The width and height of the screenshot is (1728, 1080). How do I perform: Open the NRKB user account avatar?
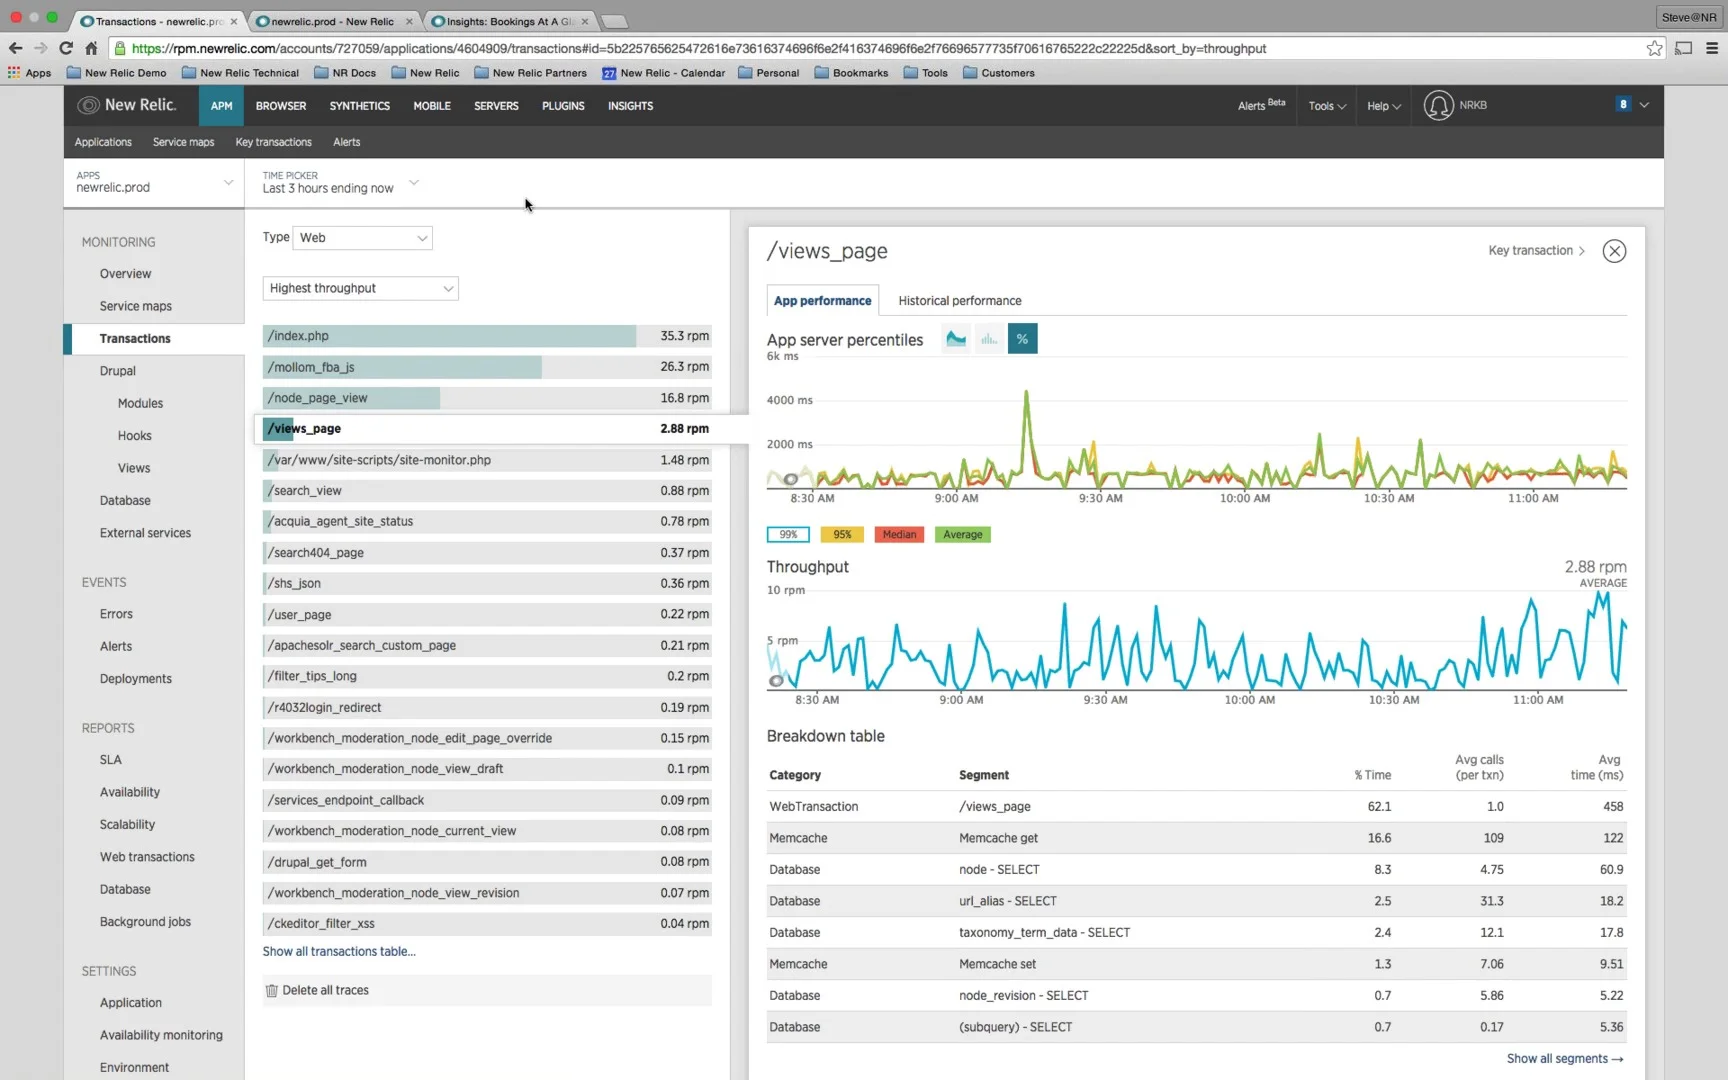(x=1438, y=105)
